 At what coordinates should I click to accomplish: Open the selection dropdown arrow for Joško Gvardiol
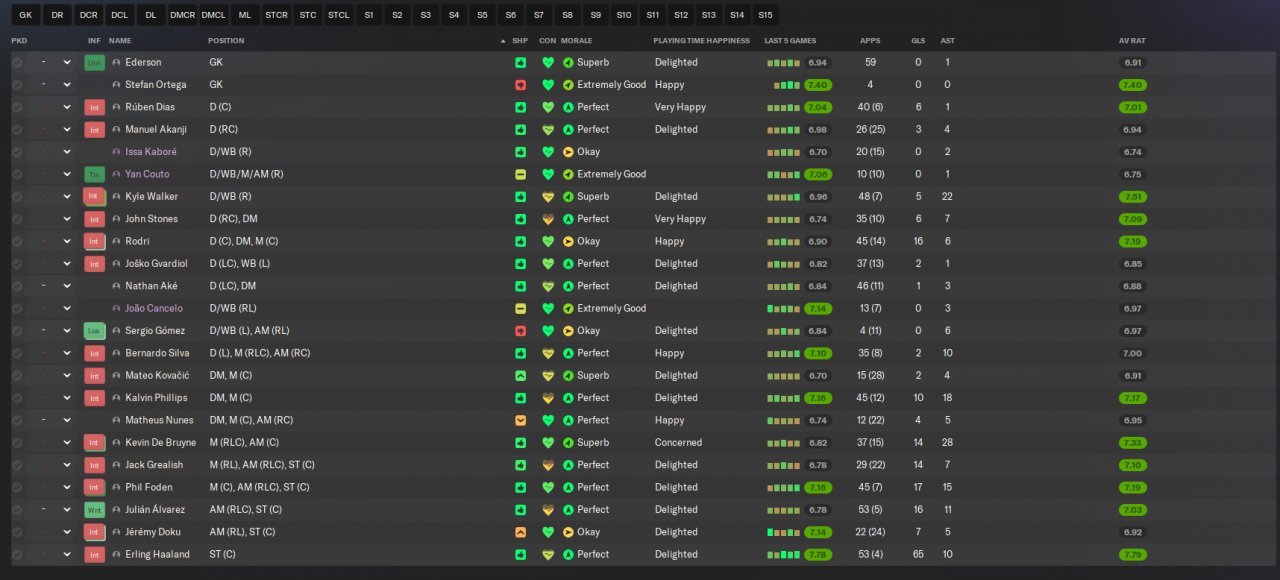coord(67,264)
